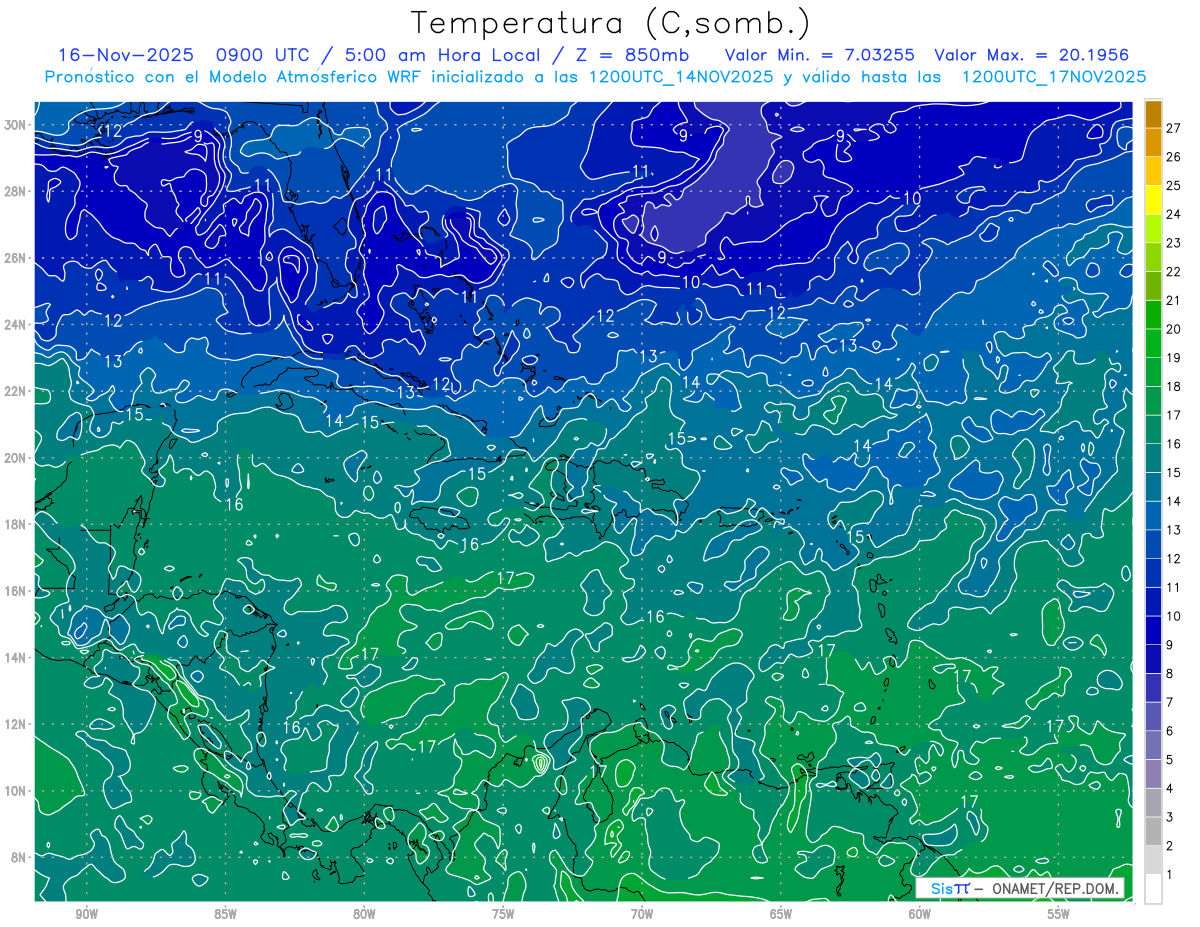Pick the dark blue legend swatch between 9 and 10
Screen dimensions: 1200x927
[x=1153, y=630]
